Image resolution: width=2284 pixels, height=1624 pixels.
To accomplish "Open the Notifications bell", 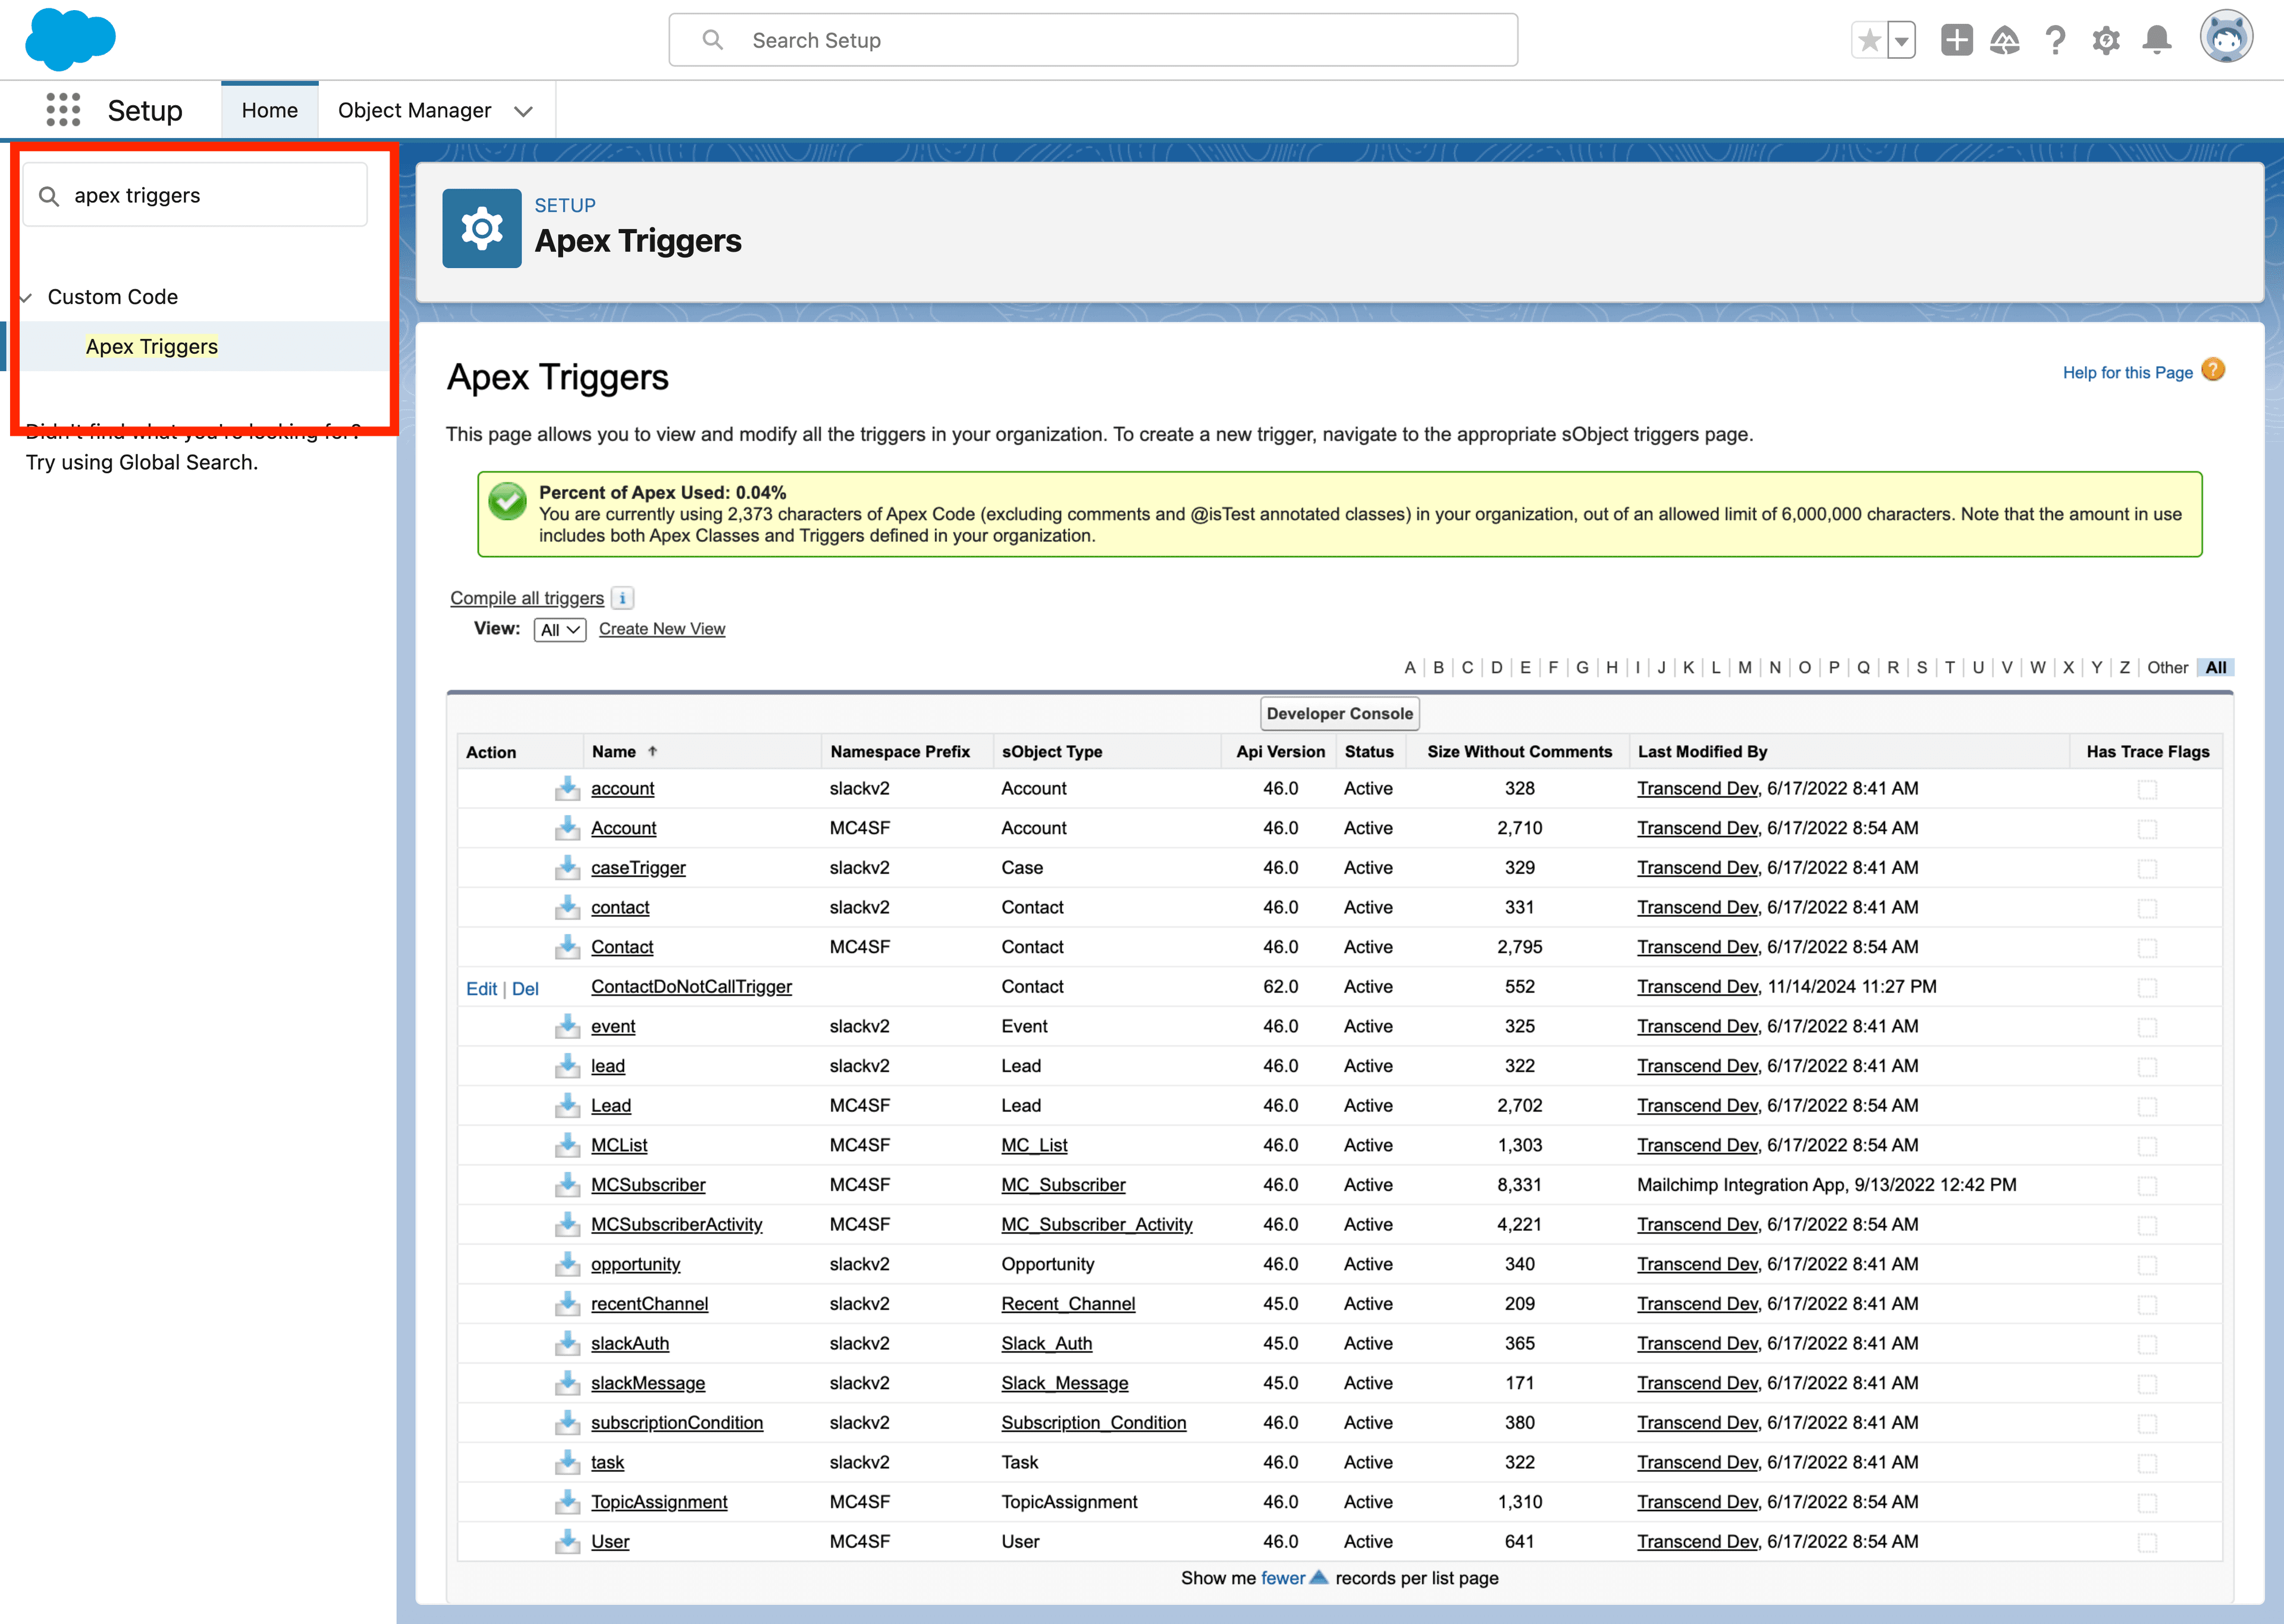I will click(2157, 41).
